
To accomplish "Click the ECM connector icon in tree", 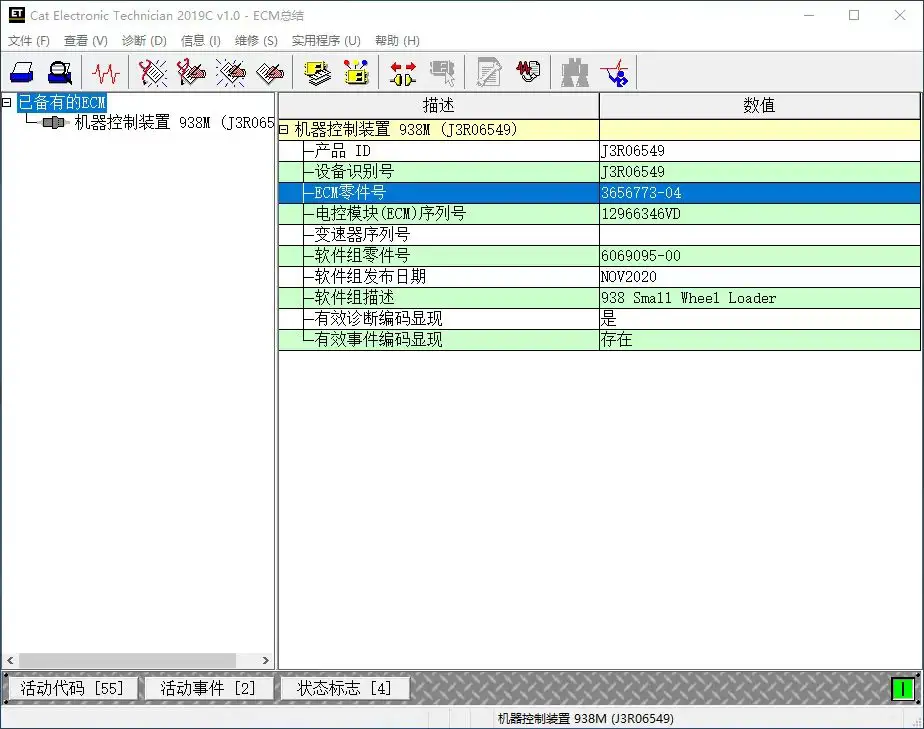I will (54, 123).
